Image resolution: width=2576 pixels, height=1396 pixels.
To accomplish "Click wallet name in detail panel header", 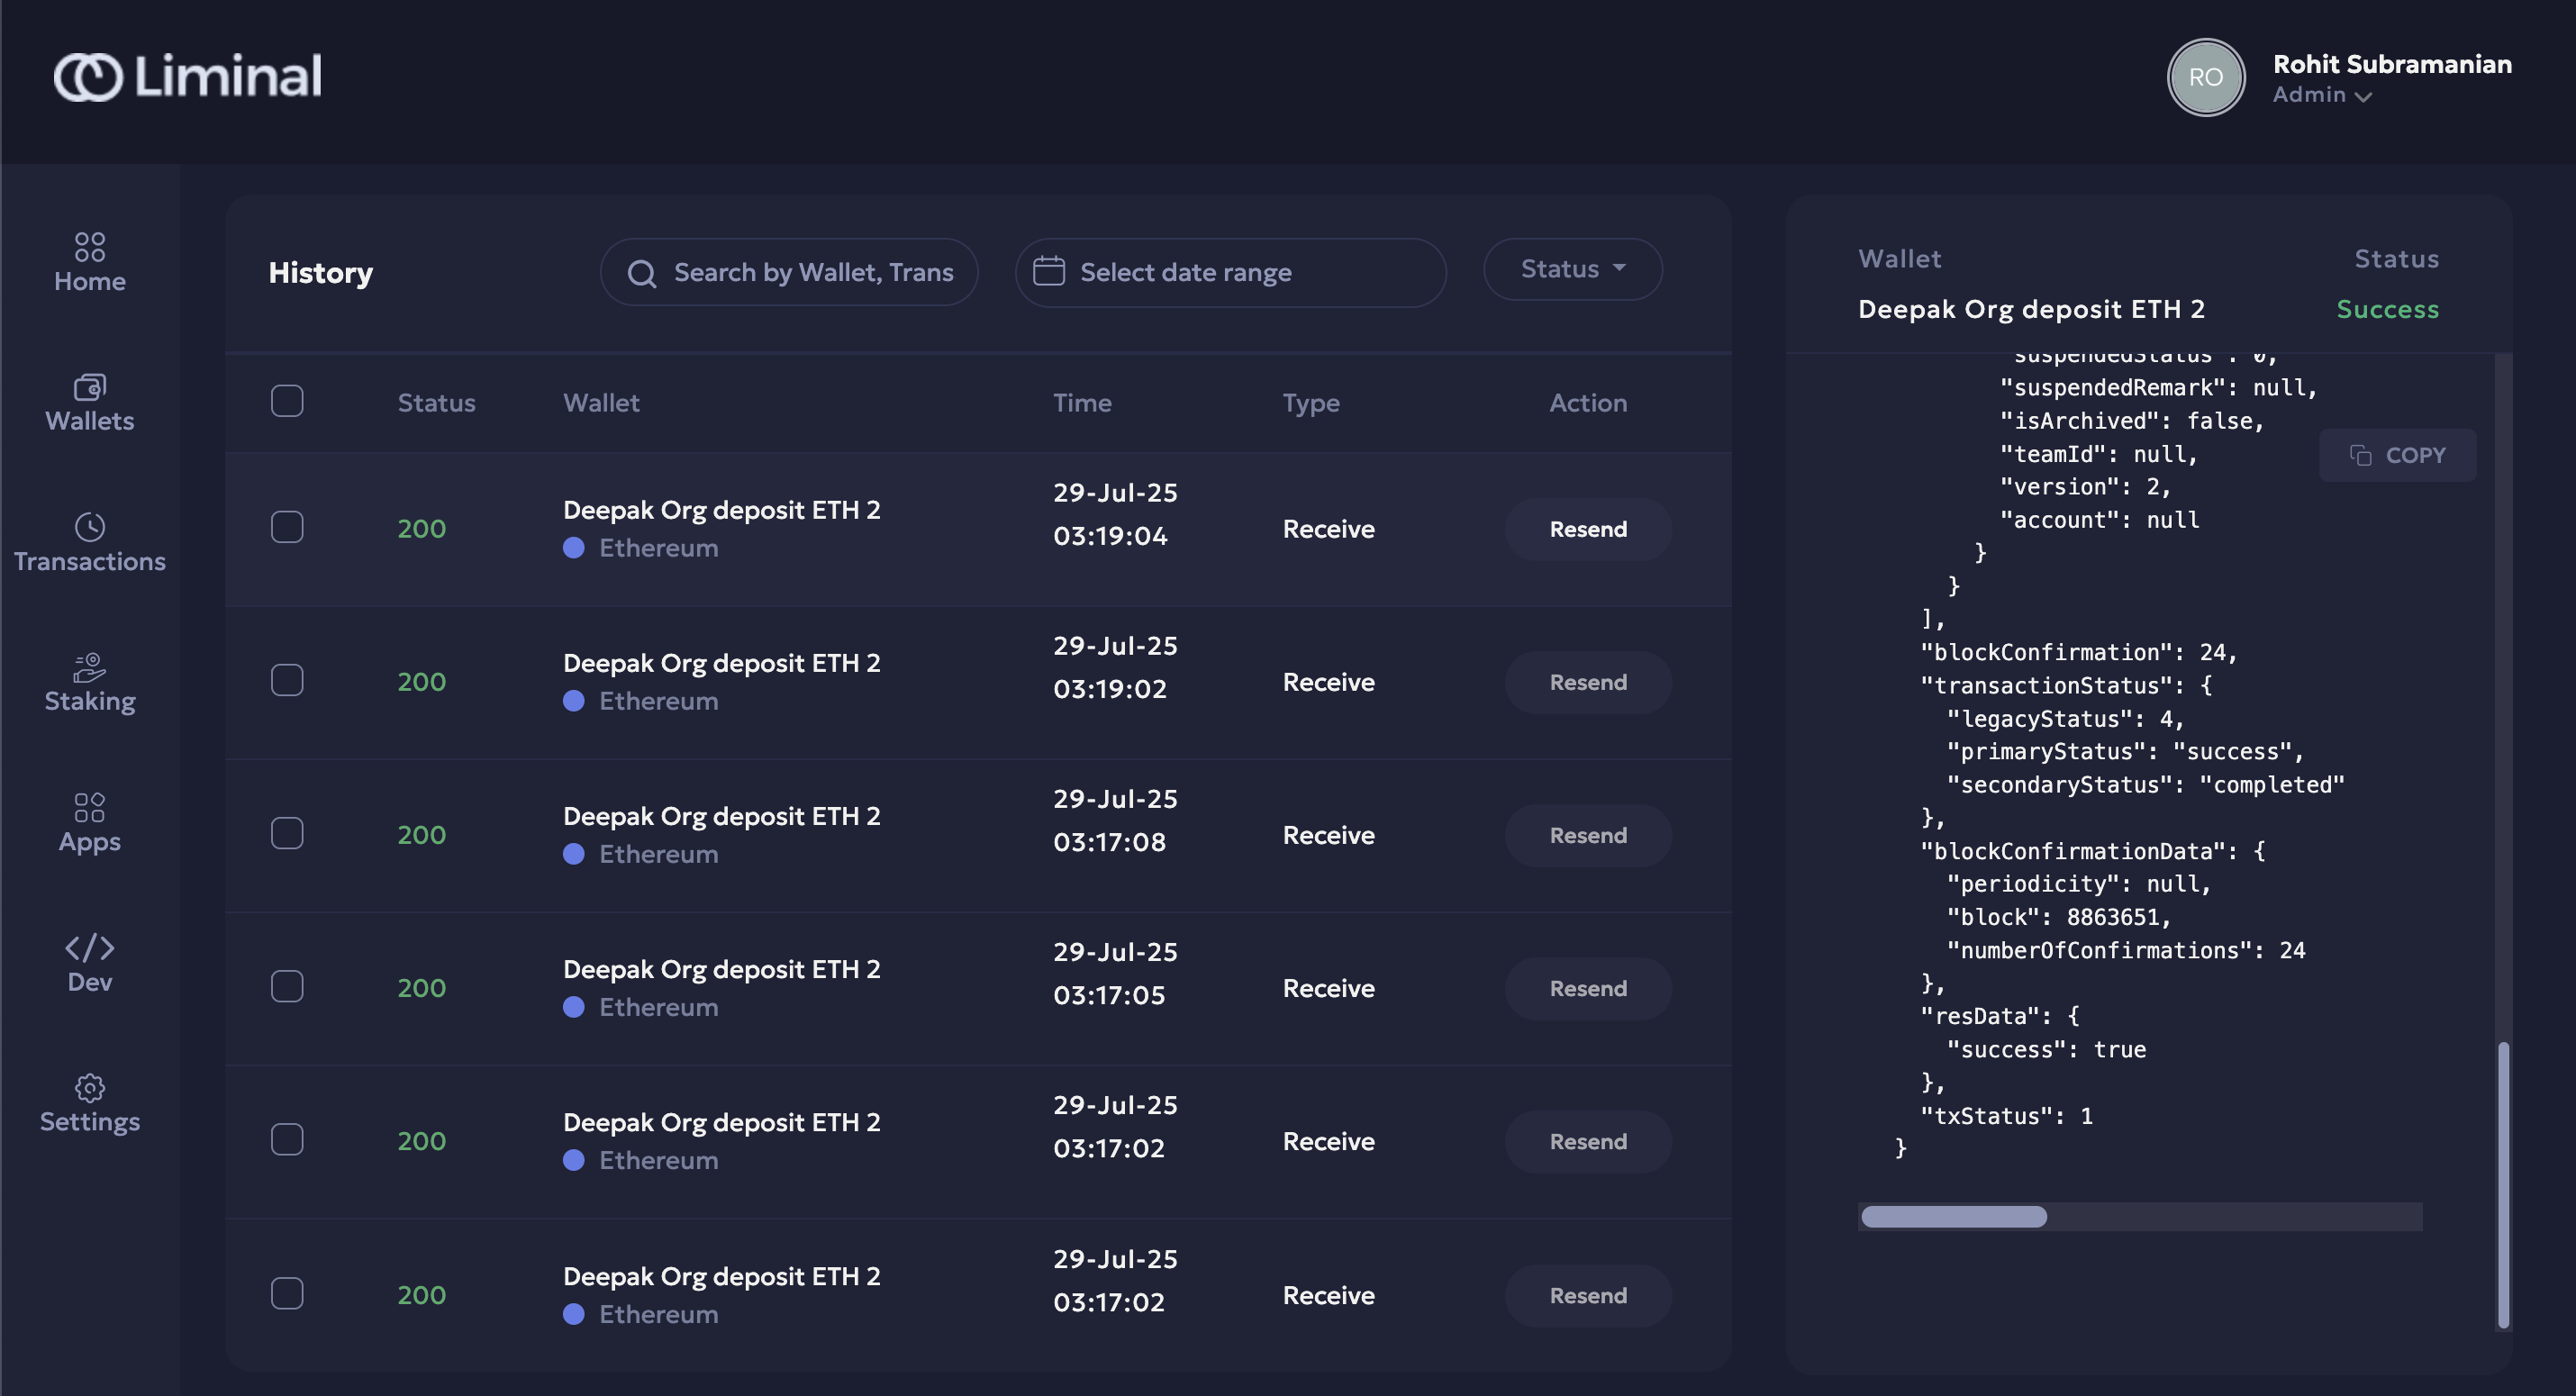I will (2031, 309).
